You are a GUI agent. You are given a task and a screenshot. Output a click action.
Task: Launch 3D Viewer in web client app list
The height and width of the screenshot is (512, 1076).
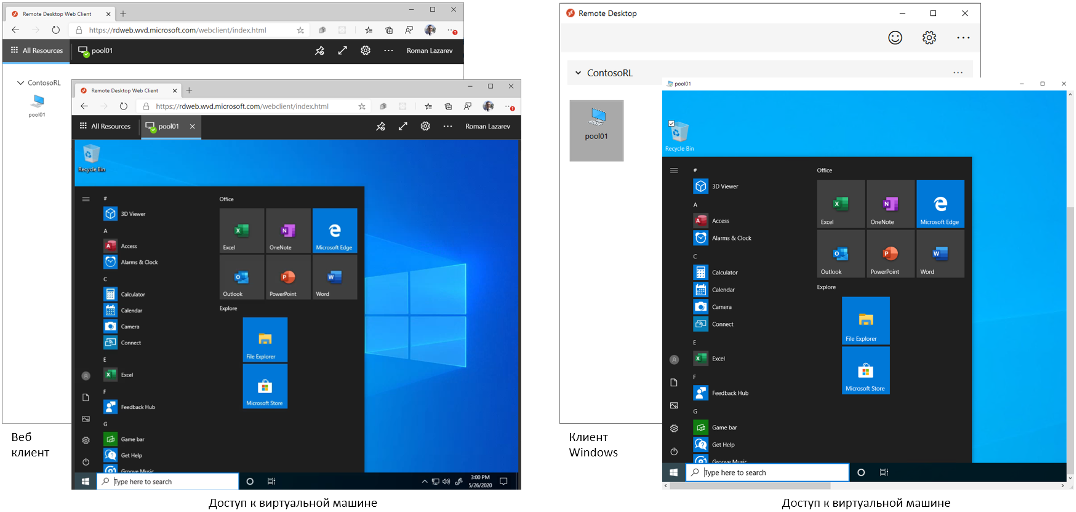124,214
